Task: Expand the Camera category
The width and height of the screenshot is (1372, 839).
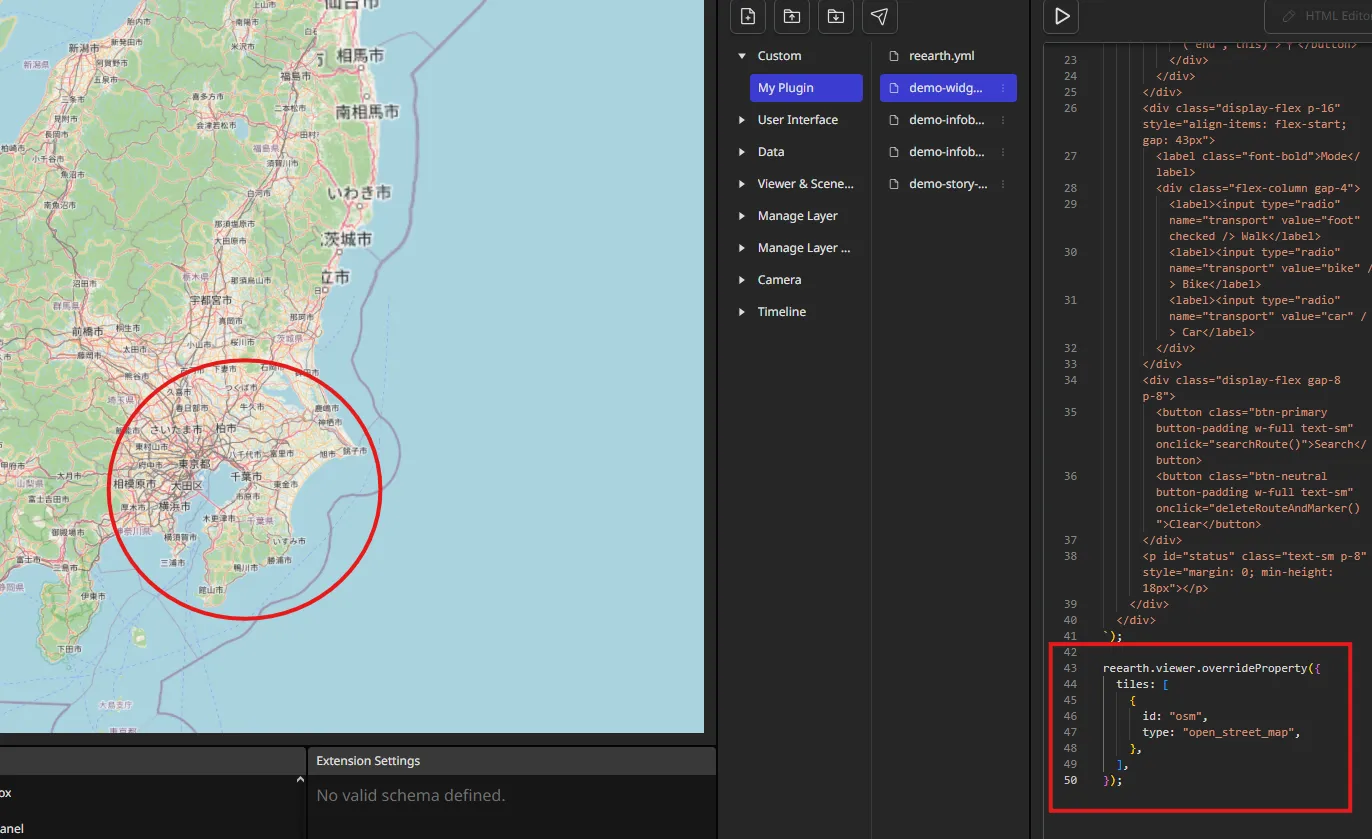Action: pos(742,280)
